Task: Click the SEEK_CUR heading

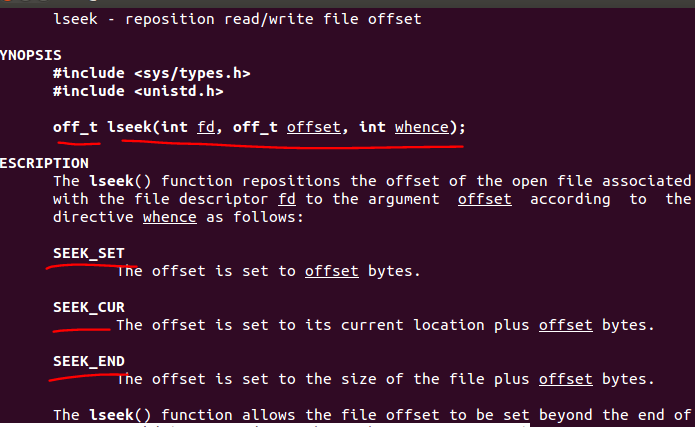Action: tap(88, 307)
